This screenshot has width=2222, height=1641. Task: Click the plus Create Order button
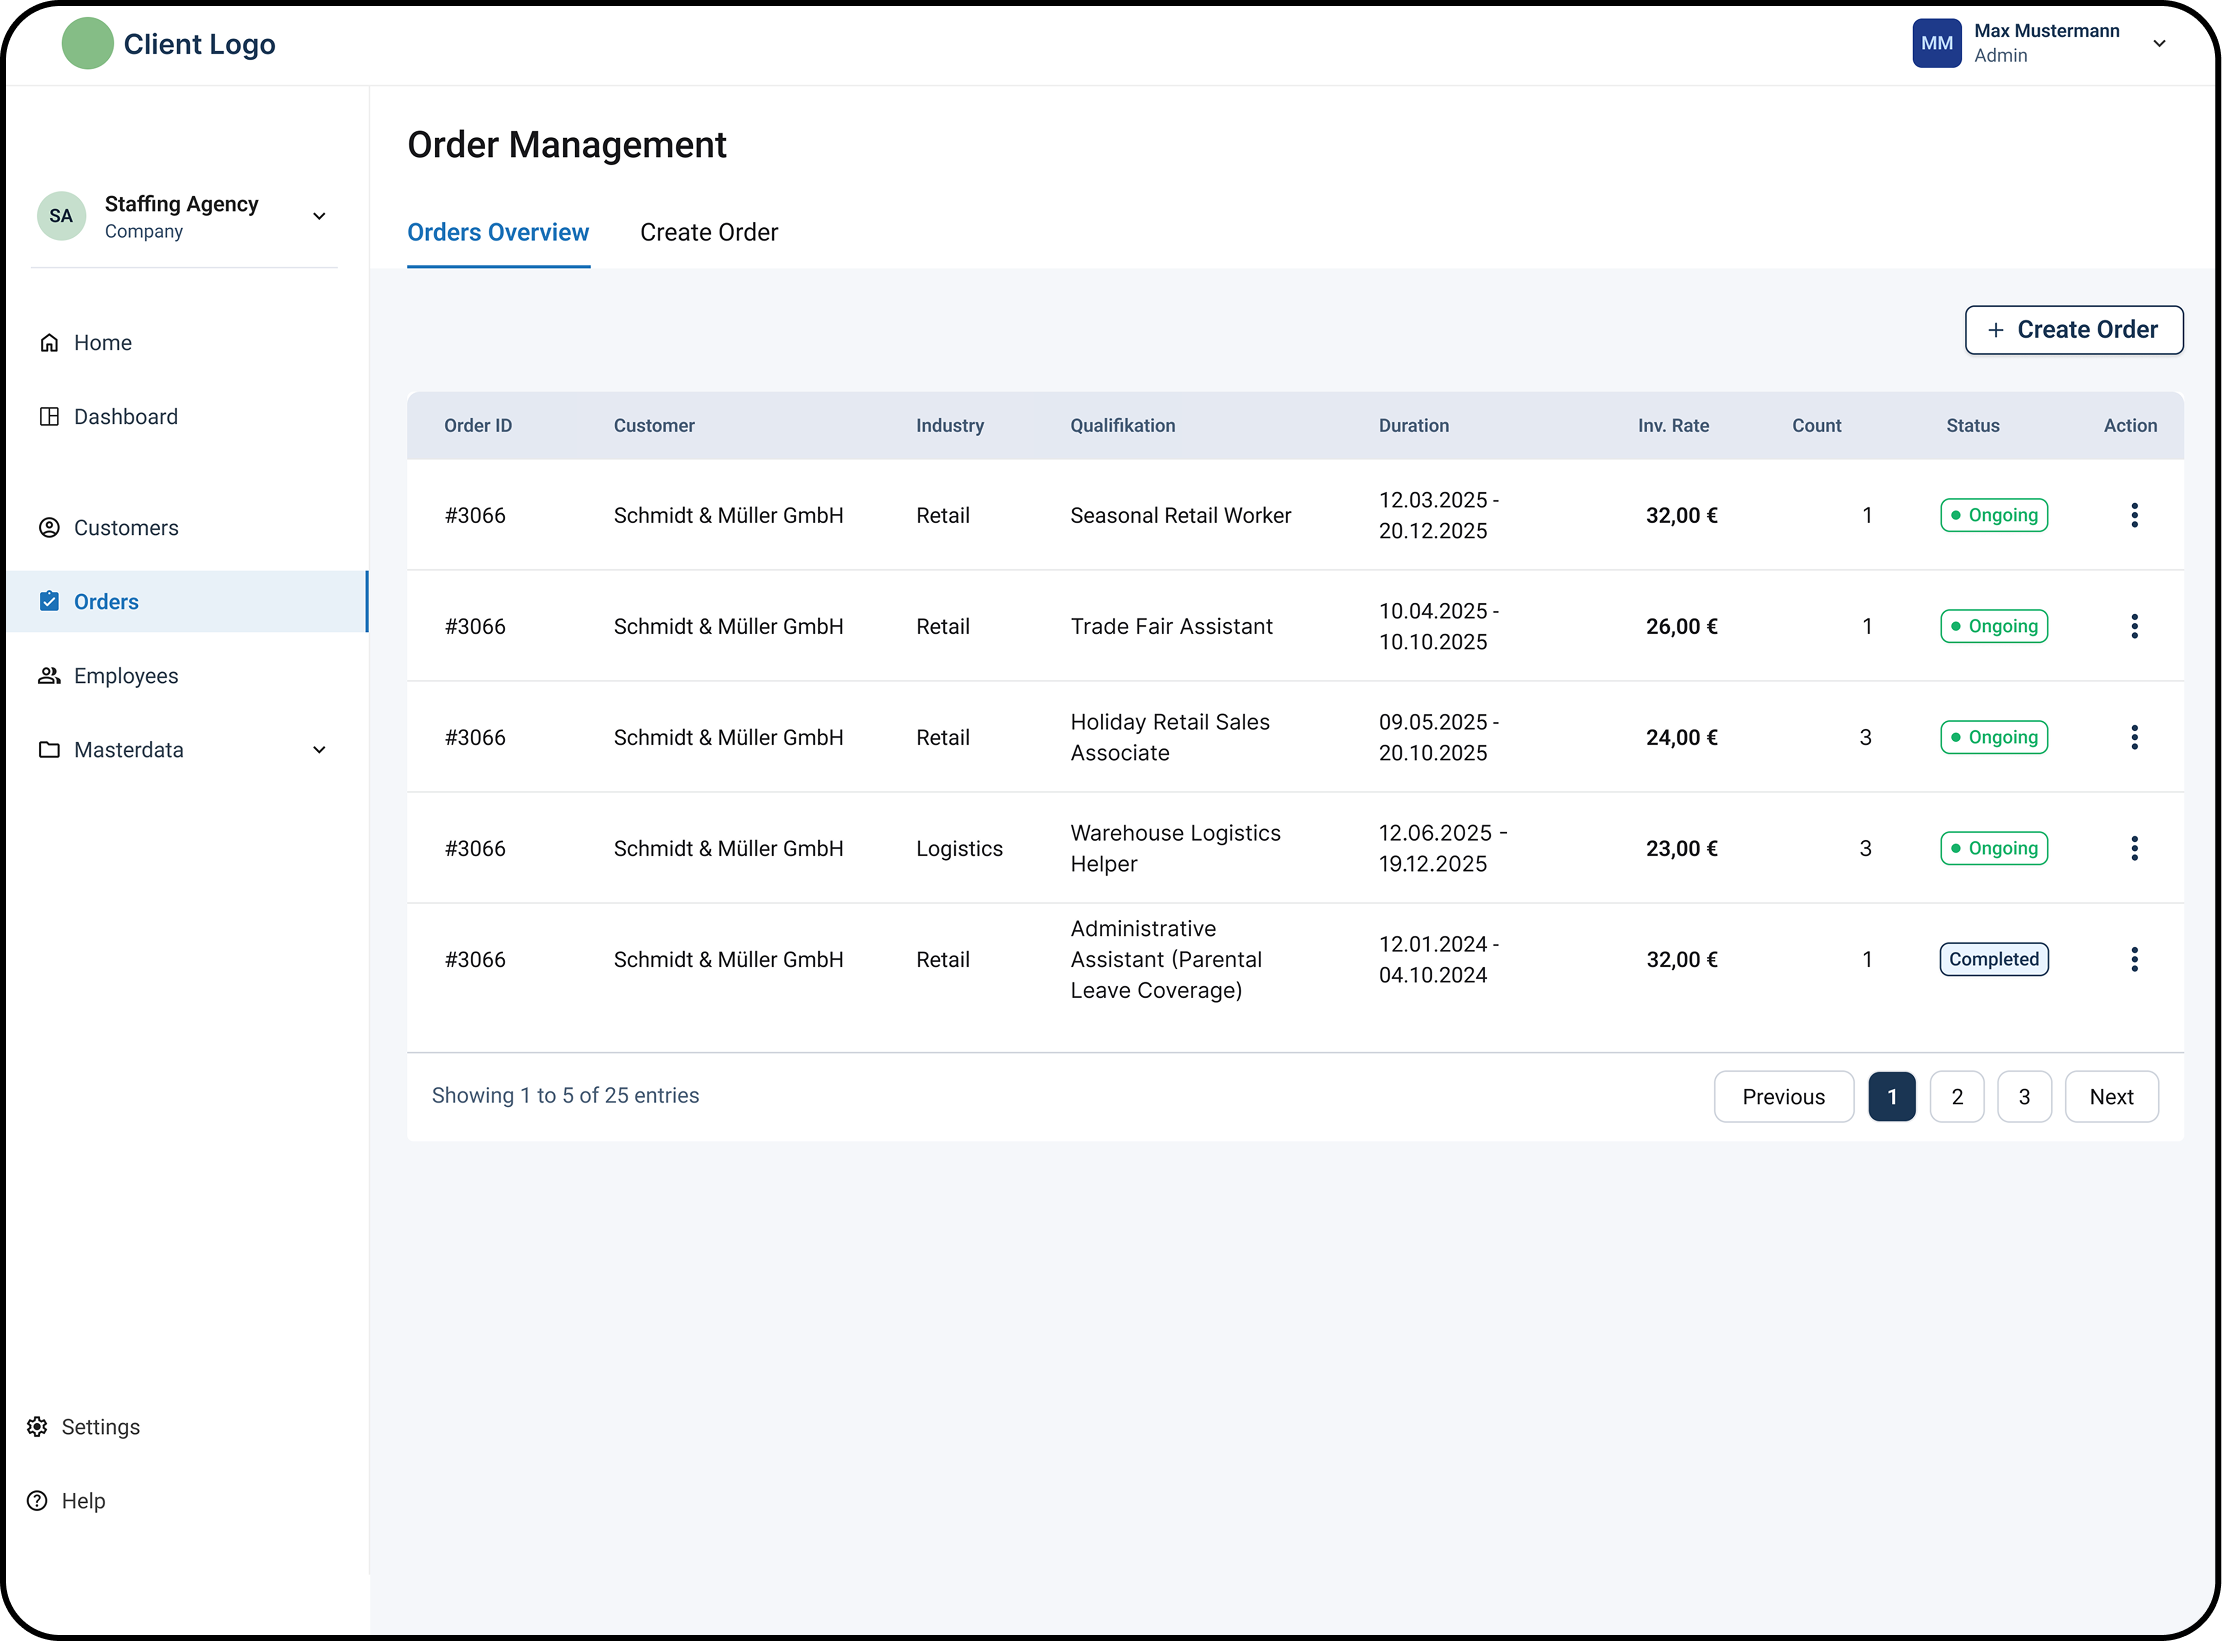tap(2073, 330)
